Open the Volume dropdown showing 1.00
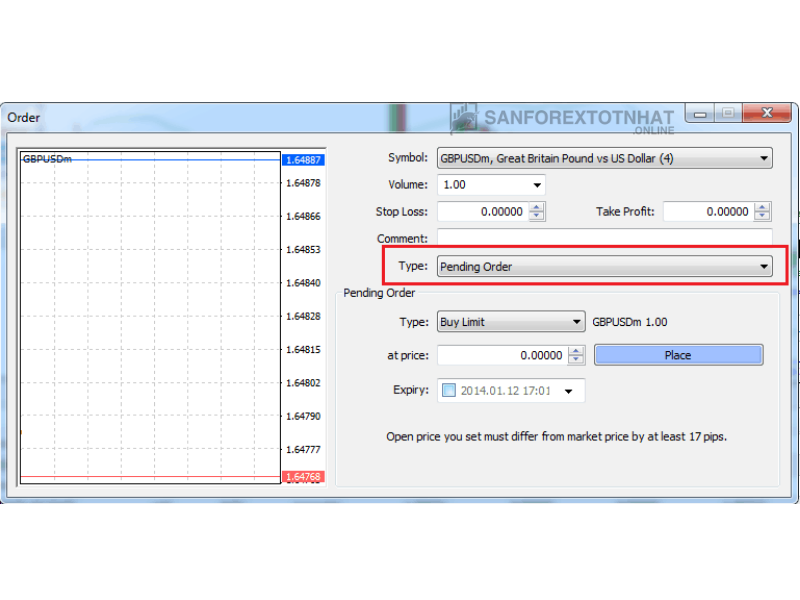This screenshot has width=800, height=600. click(491, 185)
